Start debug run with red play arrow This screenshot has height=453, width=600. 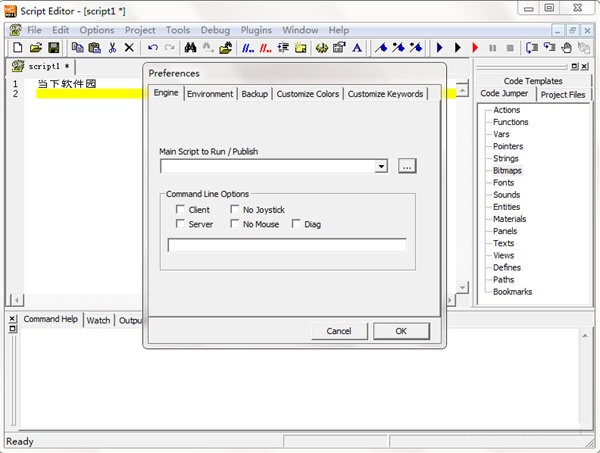pyautogui.click(x=475, y=48)
